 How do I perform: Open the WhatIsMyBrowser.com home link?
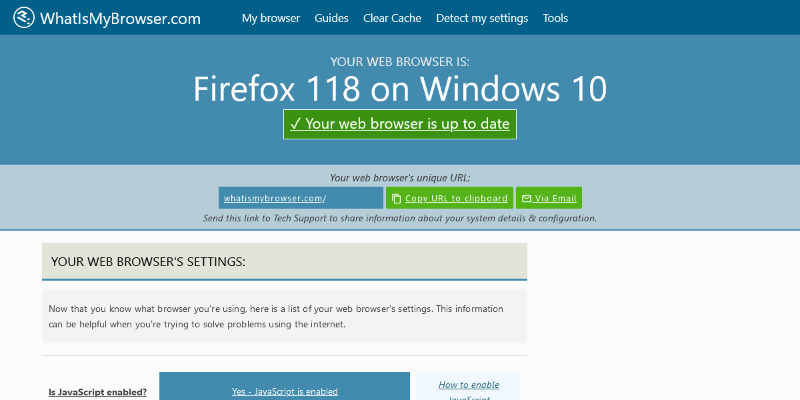click(107, 18)
